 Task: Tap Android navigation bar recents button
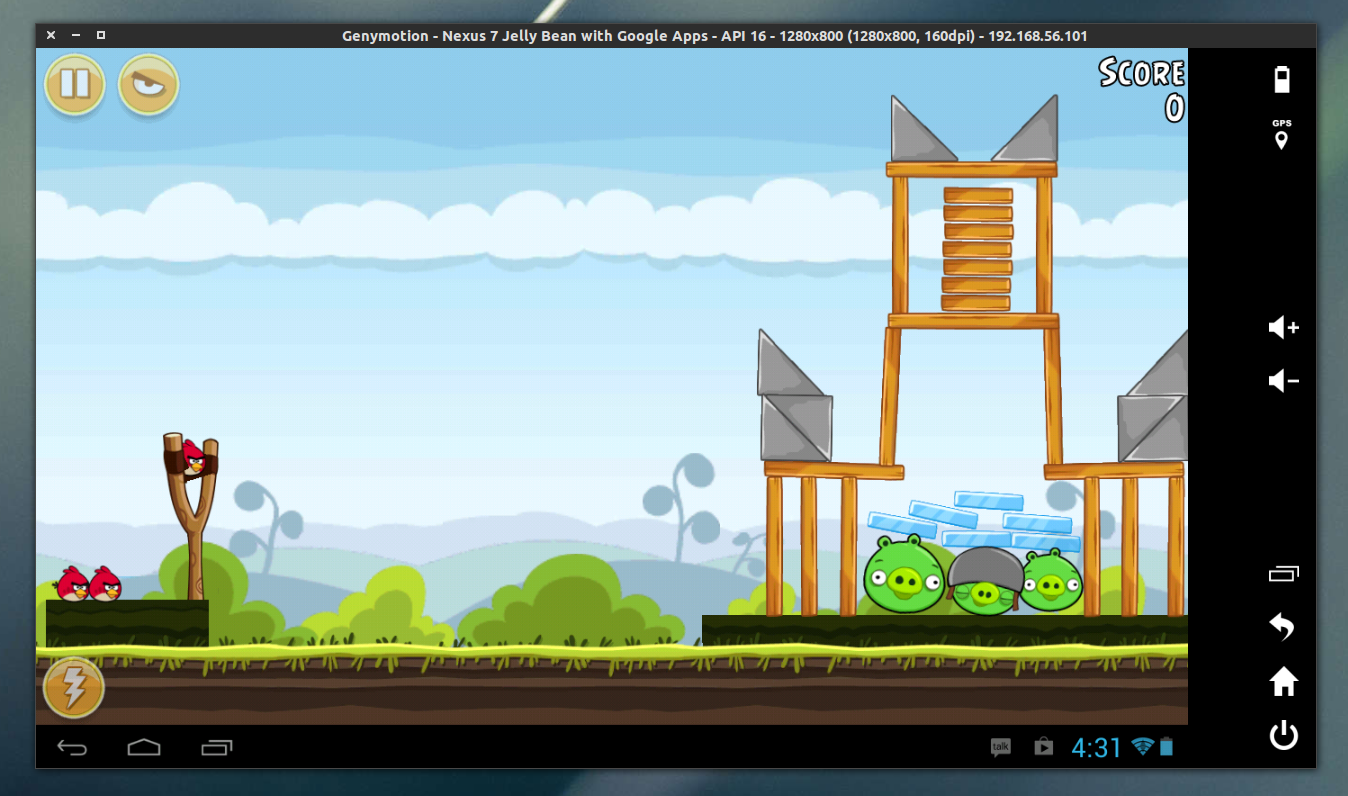(217, 747)
